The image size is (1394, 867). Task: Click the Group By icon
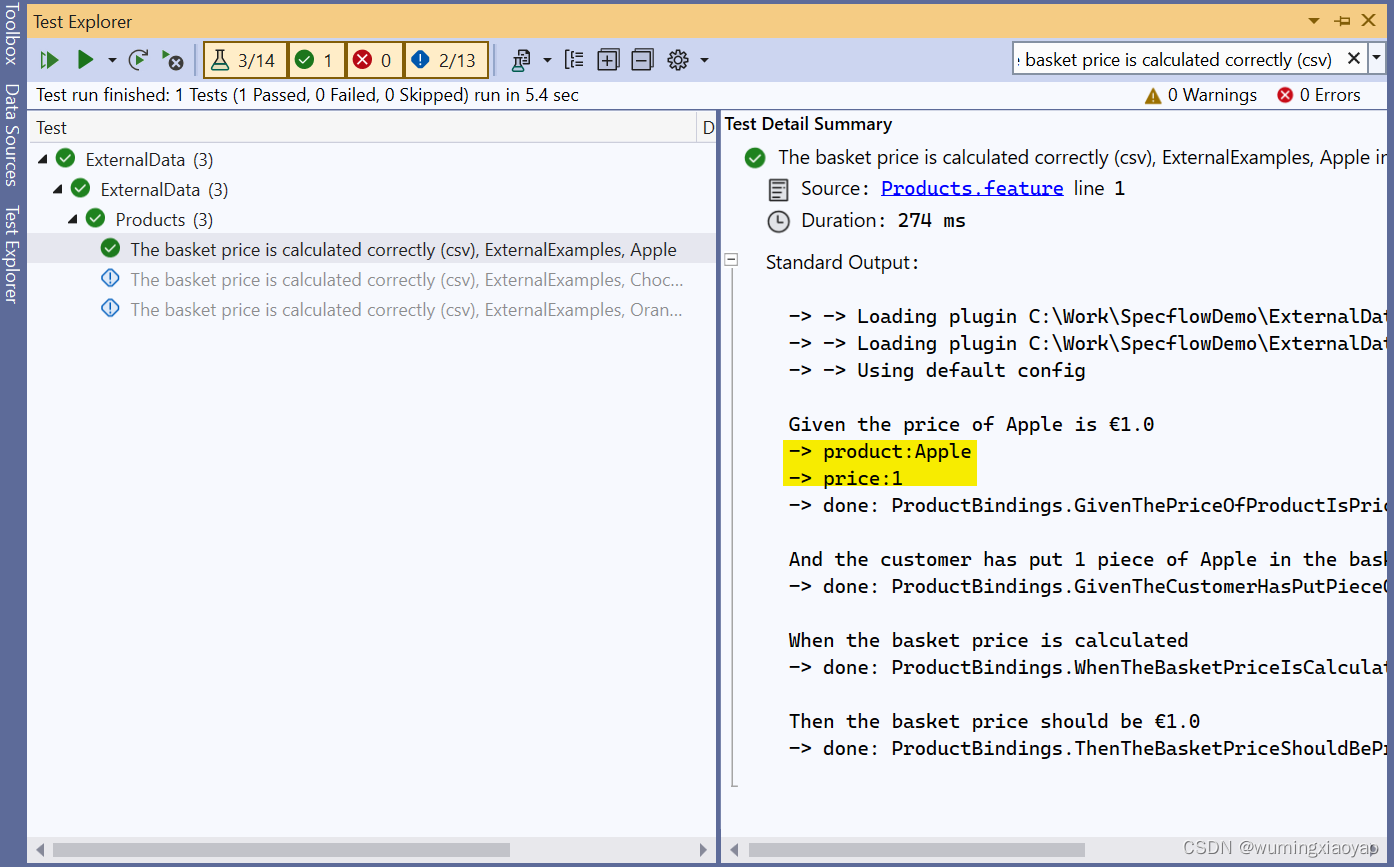pyautogui.click(x=574, y=60)
